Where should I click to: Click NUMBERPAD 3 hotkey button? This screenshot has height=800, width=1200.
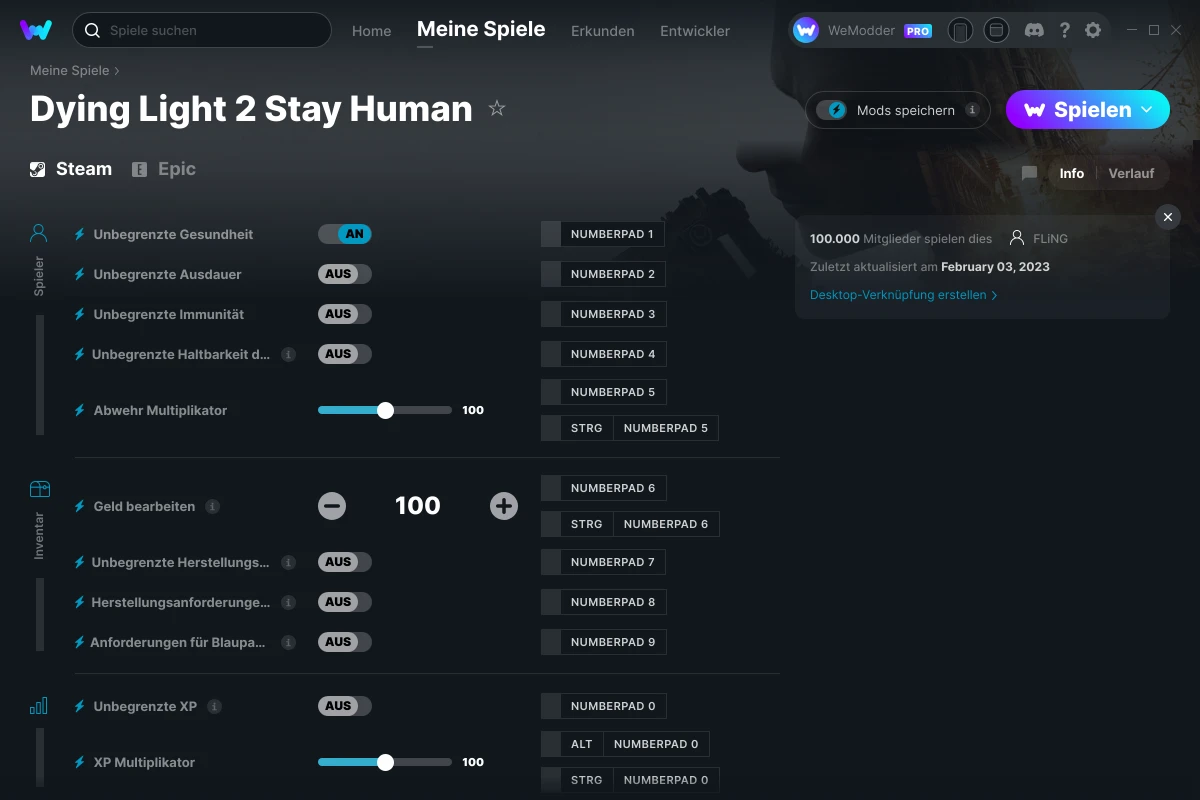click(603, 314)
